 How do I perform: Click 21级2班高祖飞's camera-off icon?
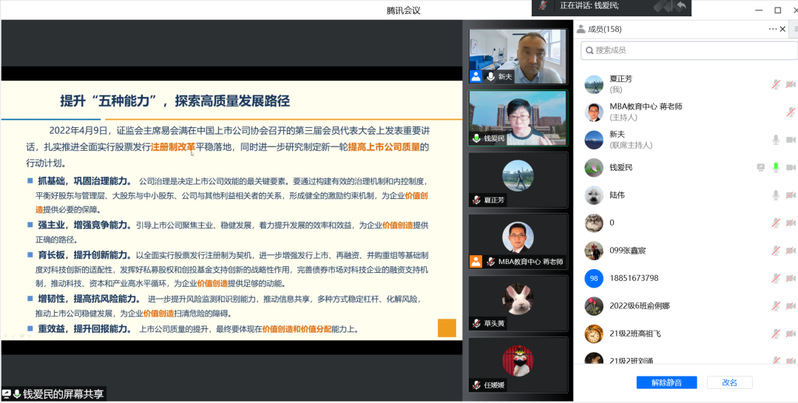790,333
